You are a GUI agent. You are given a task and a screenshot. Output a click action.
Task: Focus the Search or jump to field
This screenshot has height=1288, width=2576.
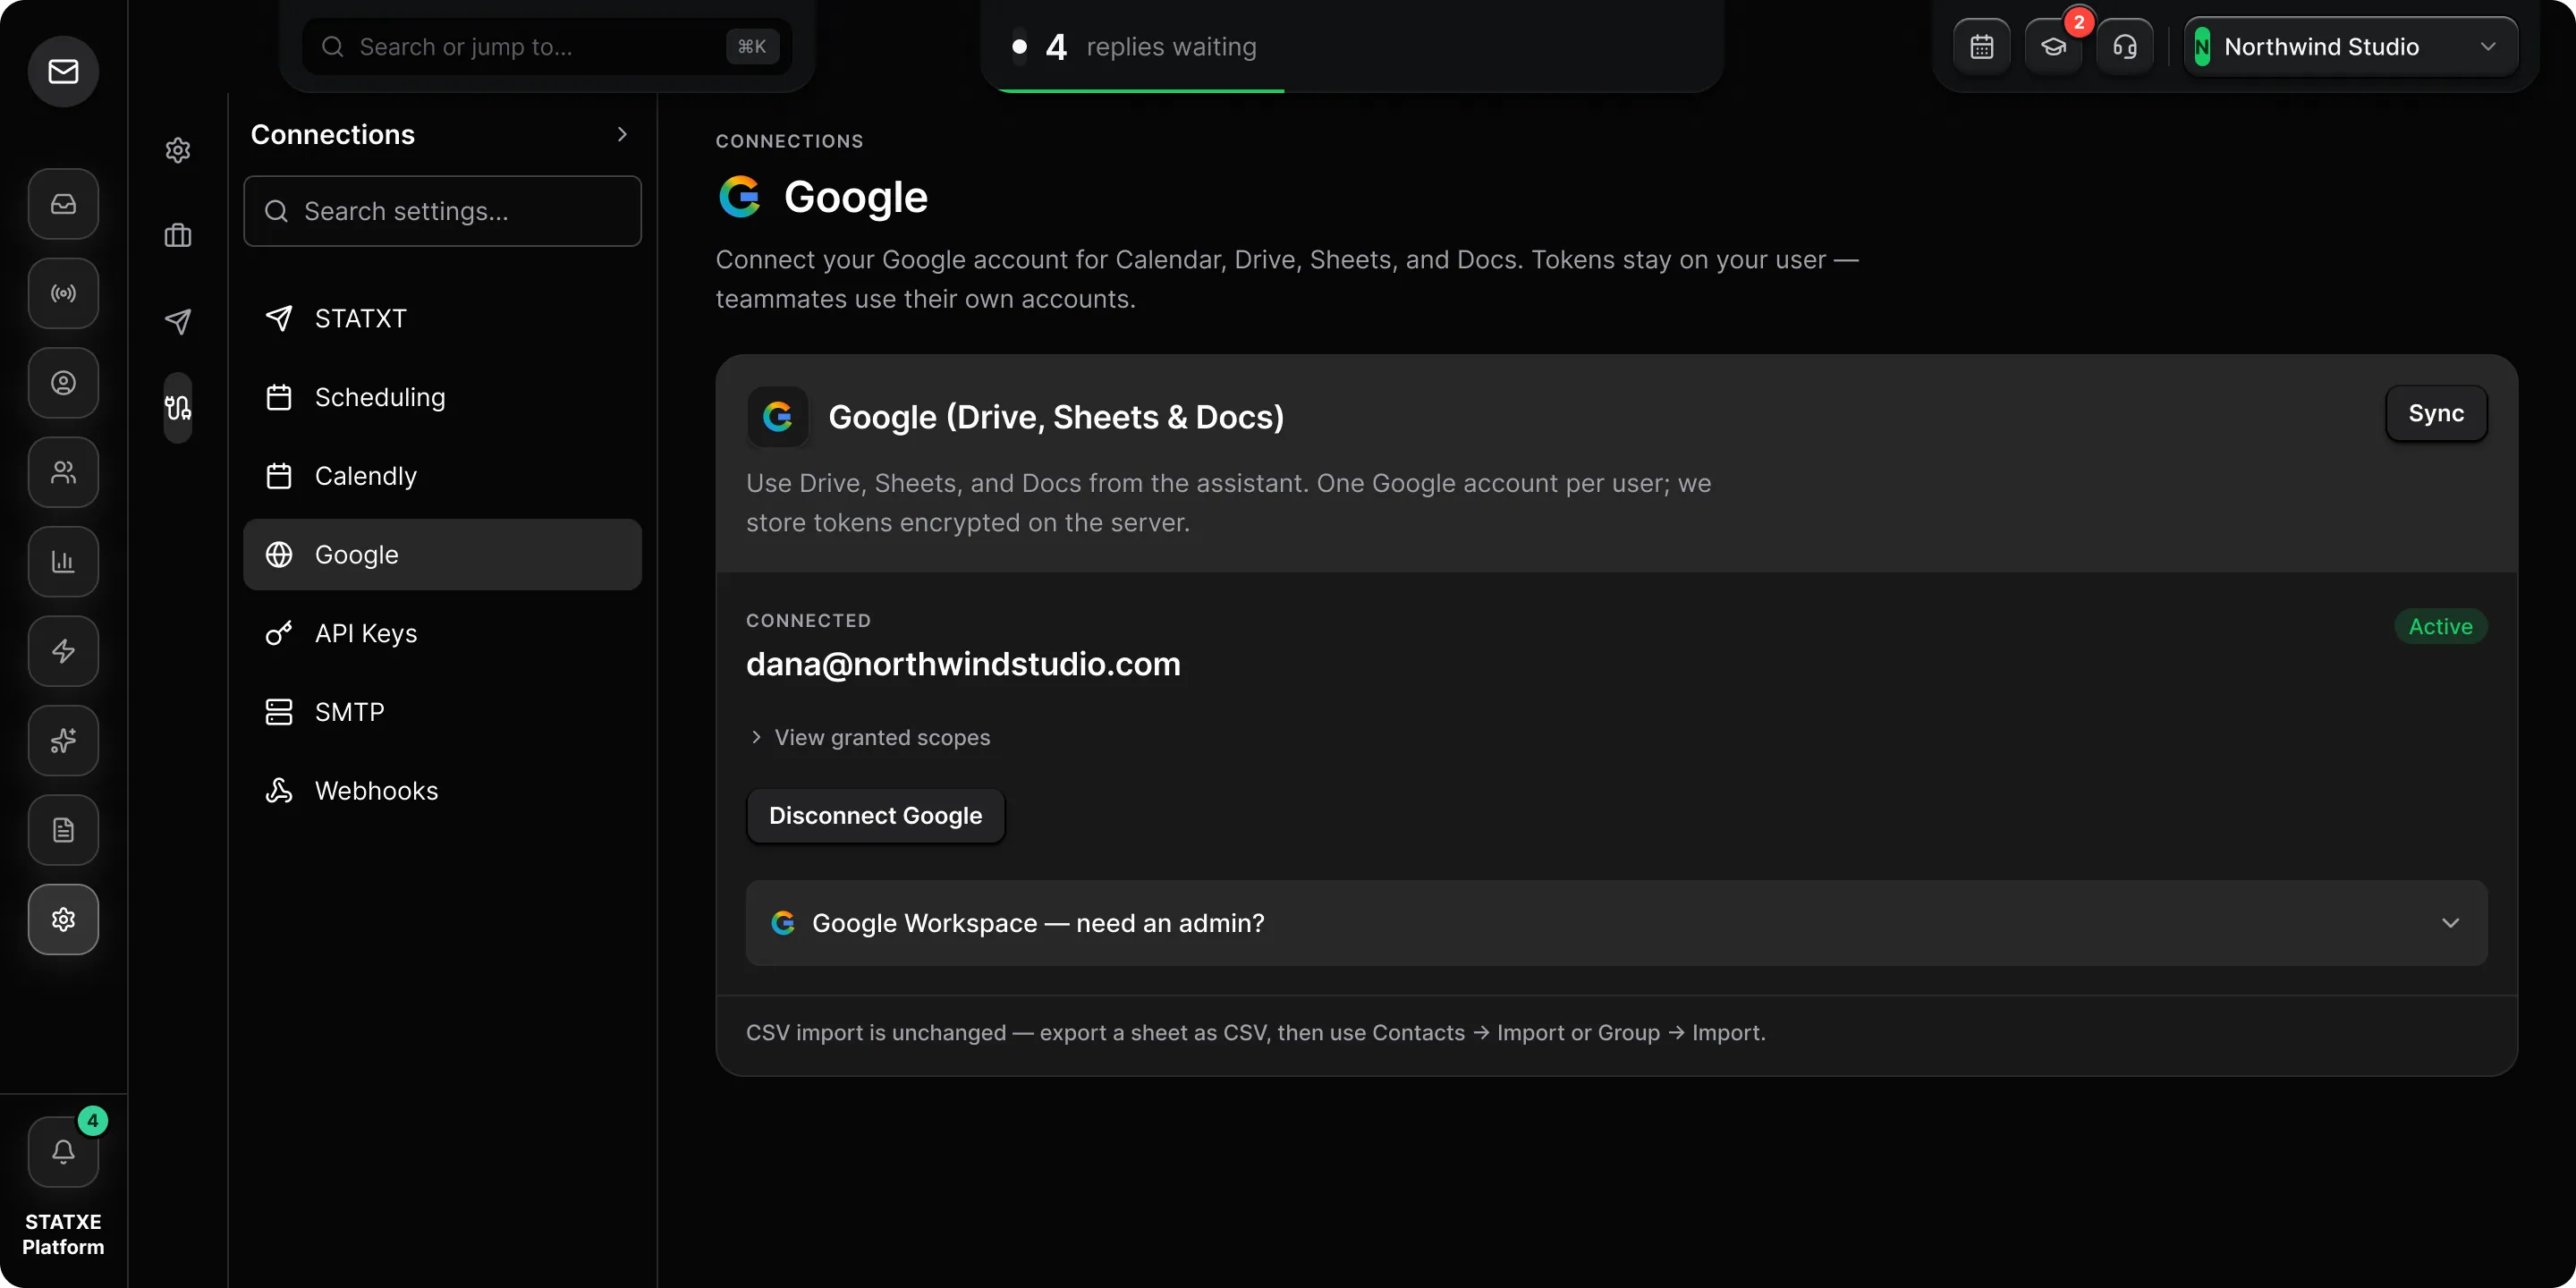tap(547, 47)
